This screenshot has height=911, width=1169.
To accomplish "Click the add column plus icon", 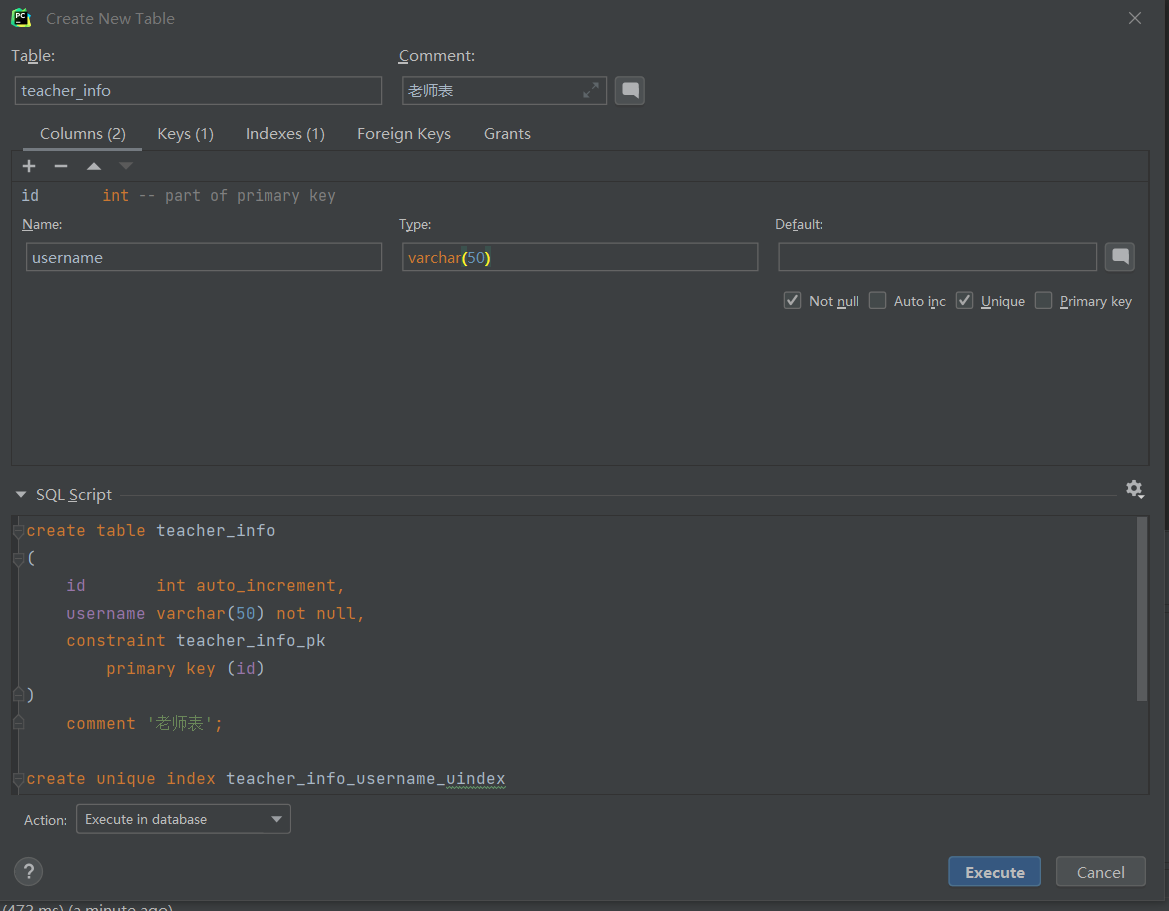I will (29, 166).
